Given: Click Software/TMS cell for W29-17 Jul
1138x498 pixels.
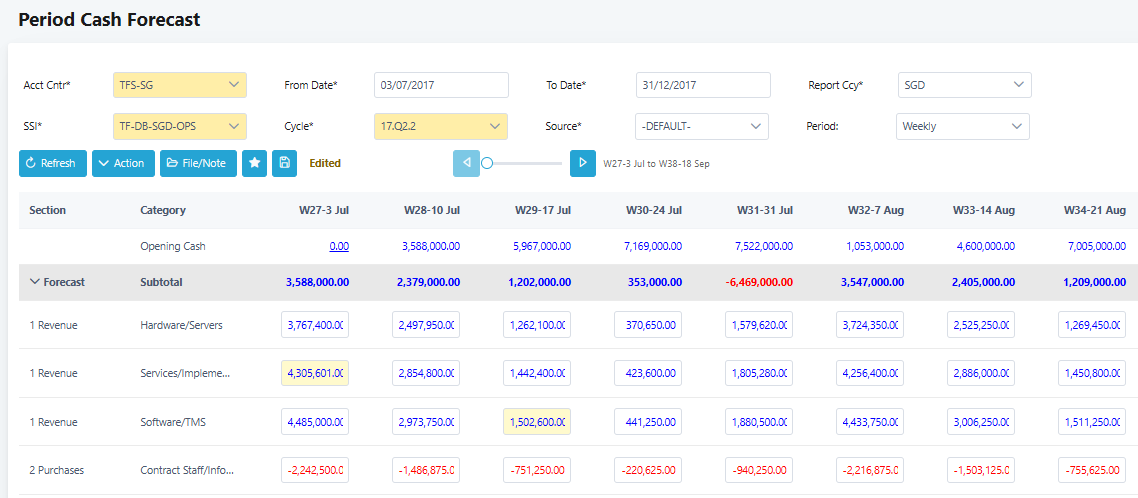Looking at the screenshot, I should pos(537,421).
